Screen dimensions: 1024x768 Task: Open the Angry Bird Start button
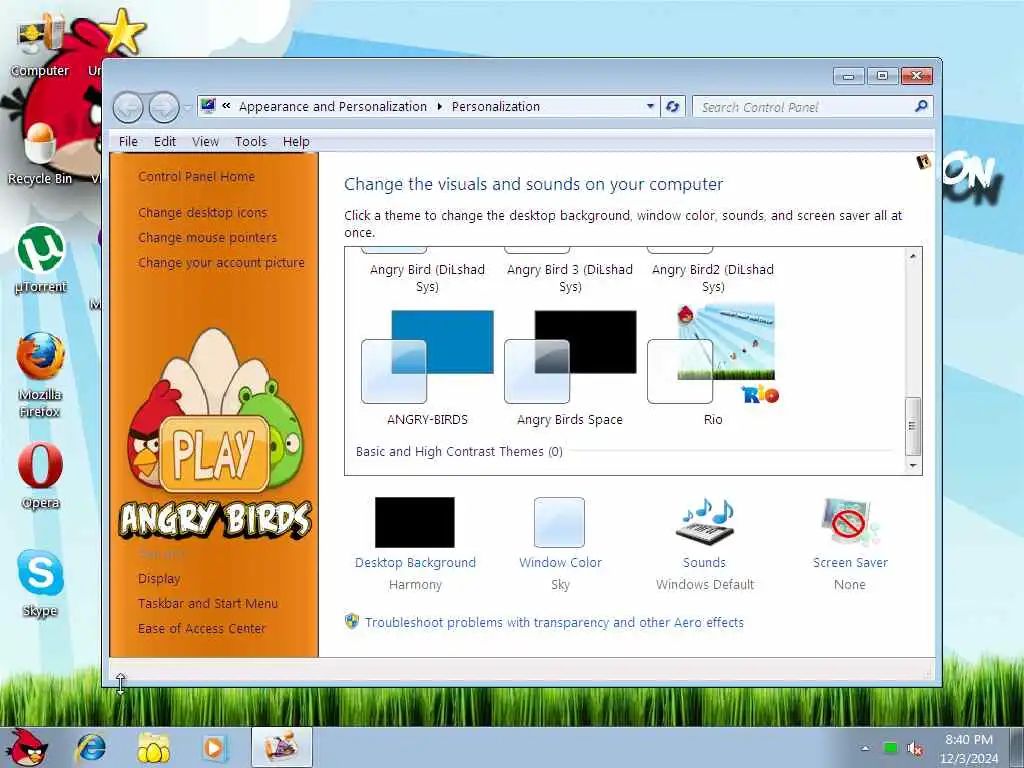click(x=26, y=746)
